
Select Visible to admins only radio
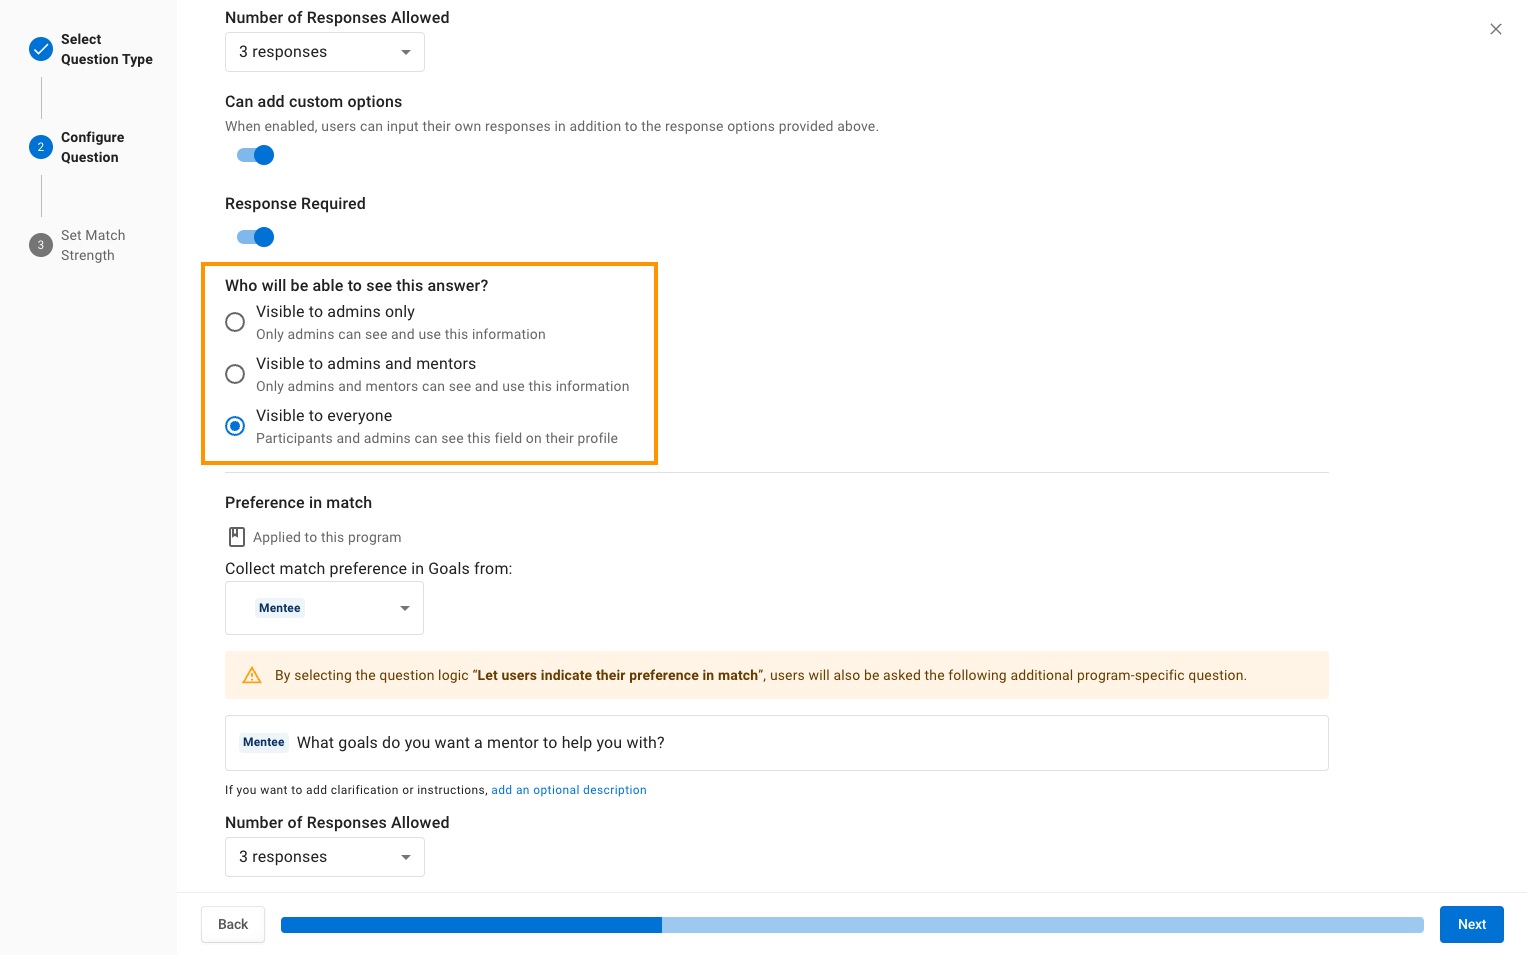(x=235, y=322)
